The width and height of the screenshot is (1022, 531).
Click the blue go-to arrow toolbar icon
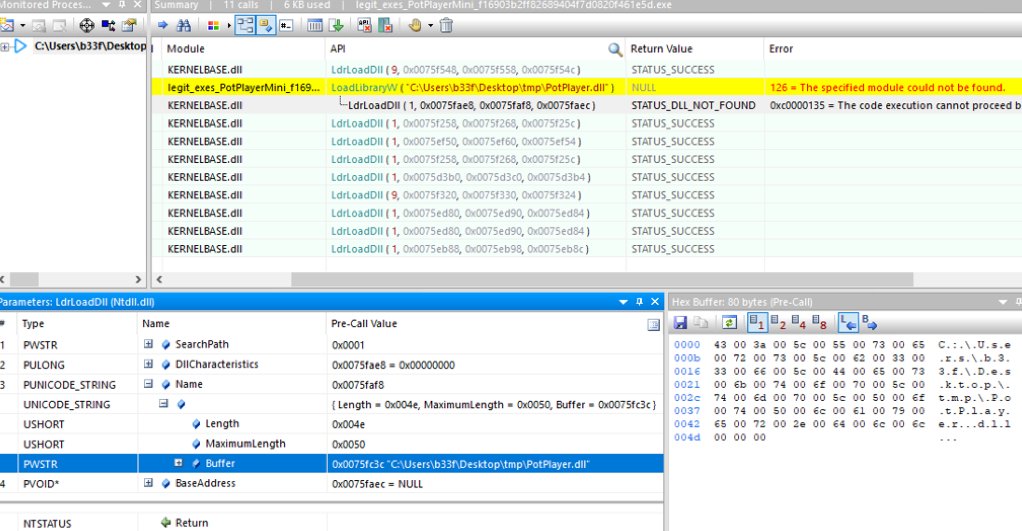pos(163,25)
